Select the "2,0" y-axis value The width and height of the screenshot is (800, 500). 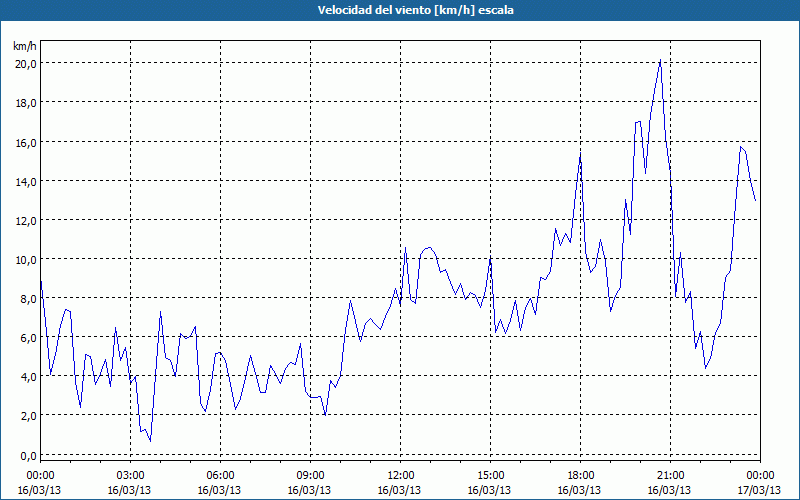(x=27, y=416)
